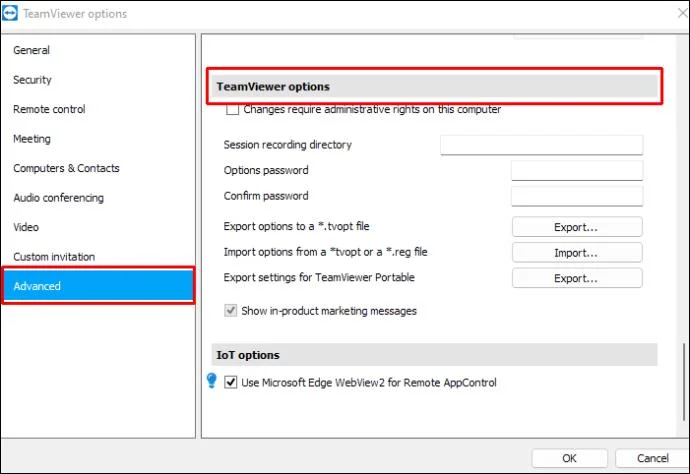Click the vertical scrollbar thumb

click(x=684, y=382)
